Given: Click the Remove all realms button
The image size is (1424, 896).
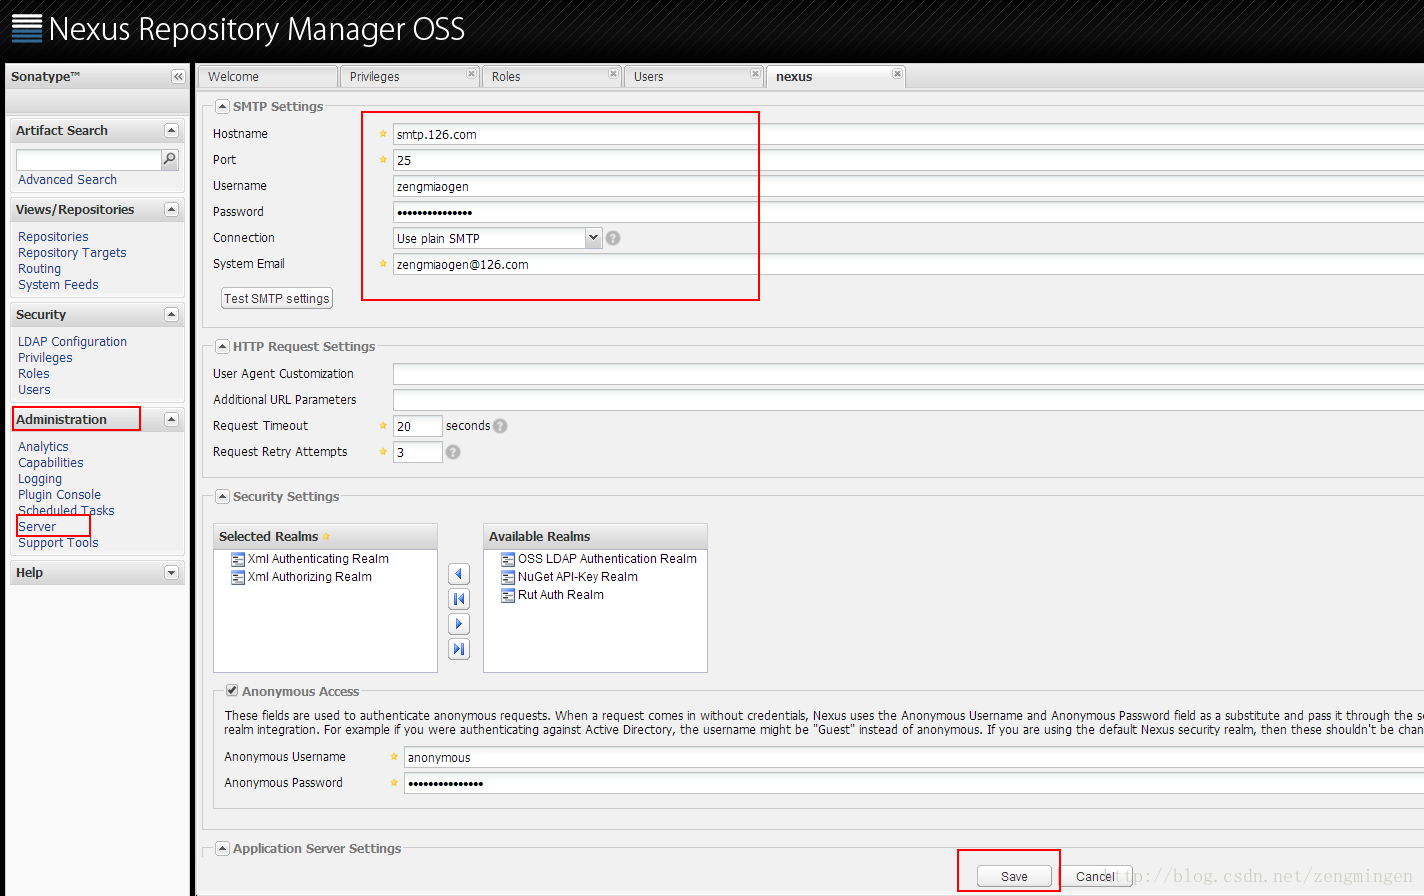Looking at the screenshot, I should point(459,649).
